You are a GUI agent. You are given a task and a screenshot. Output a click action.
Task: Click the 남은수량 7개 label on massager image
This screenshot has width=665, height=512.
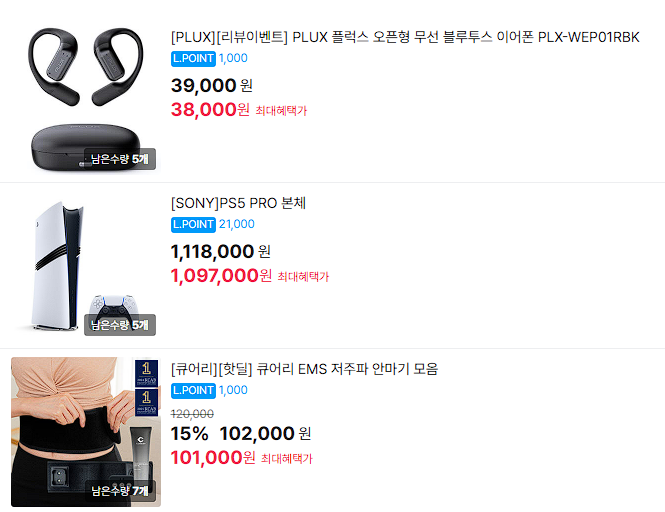[x=120, y=491]
